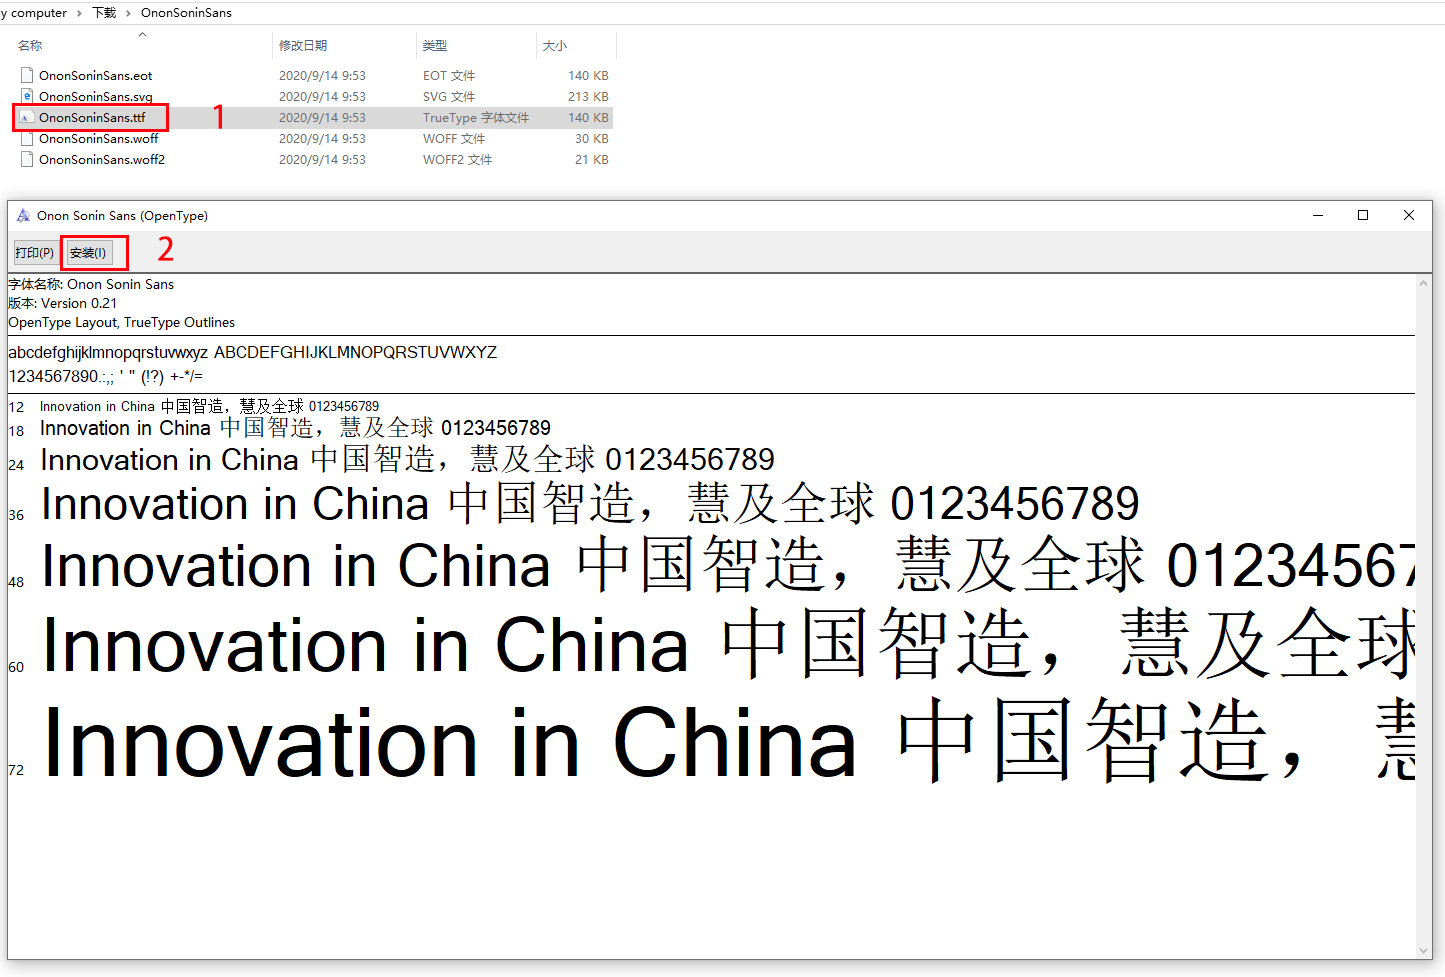Sort files by 修改日期 column header
The width and height of the screenshot is (1445, 977).
tap(303, 45)
